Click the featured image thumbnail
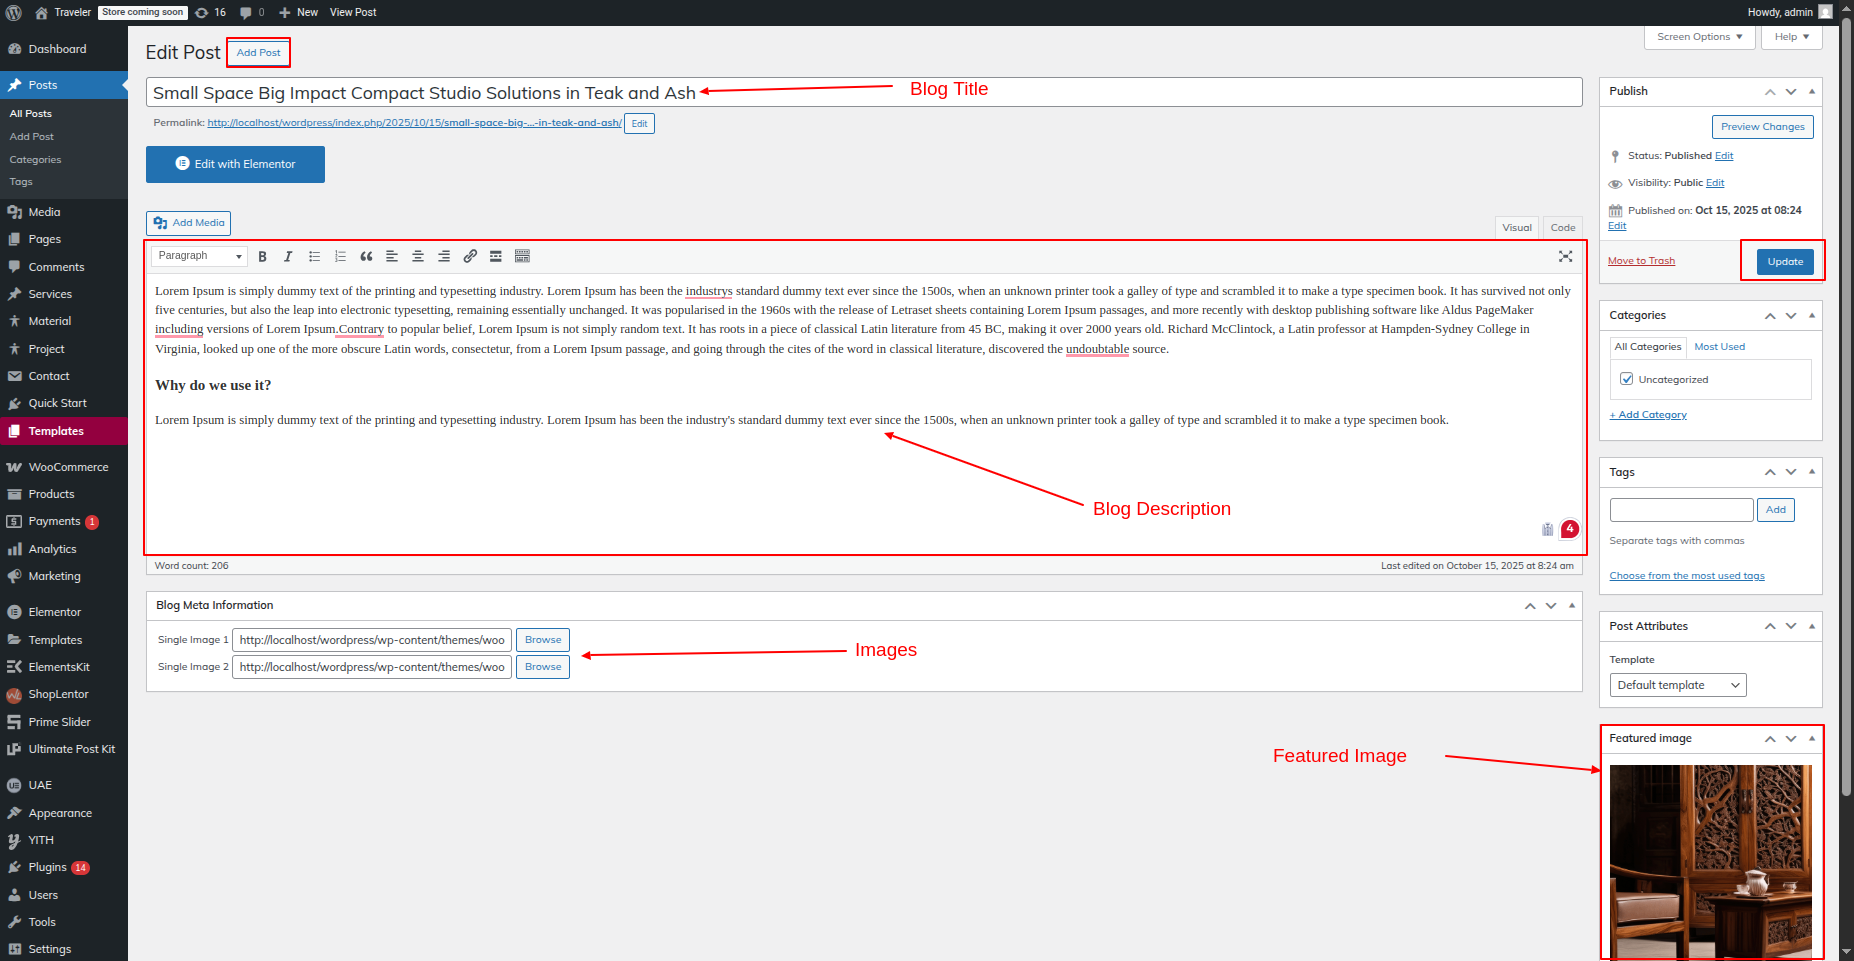Viewport: 1854px width, 961px height. [1710, 860]
